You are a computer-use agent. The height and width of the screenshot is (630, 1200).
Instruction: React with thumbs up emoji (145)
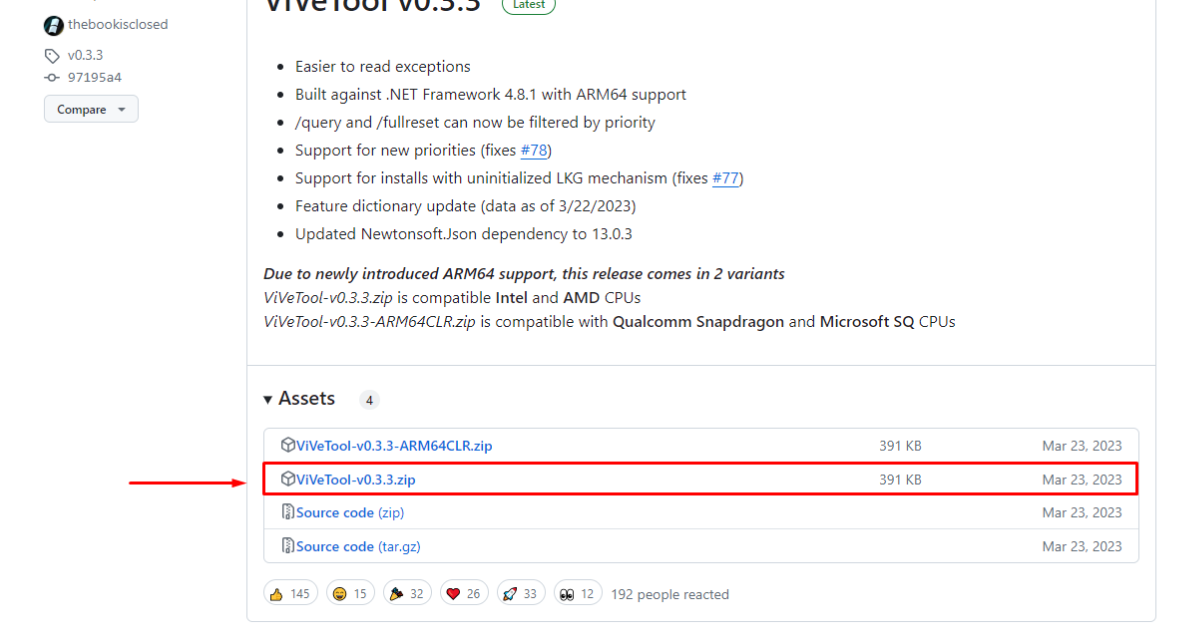coord(291,594)
